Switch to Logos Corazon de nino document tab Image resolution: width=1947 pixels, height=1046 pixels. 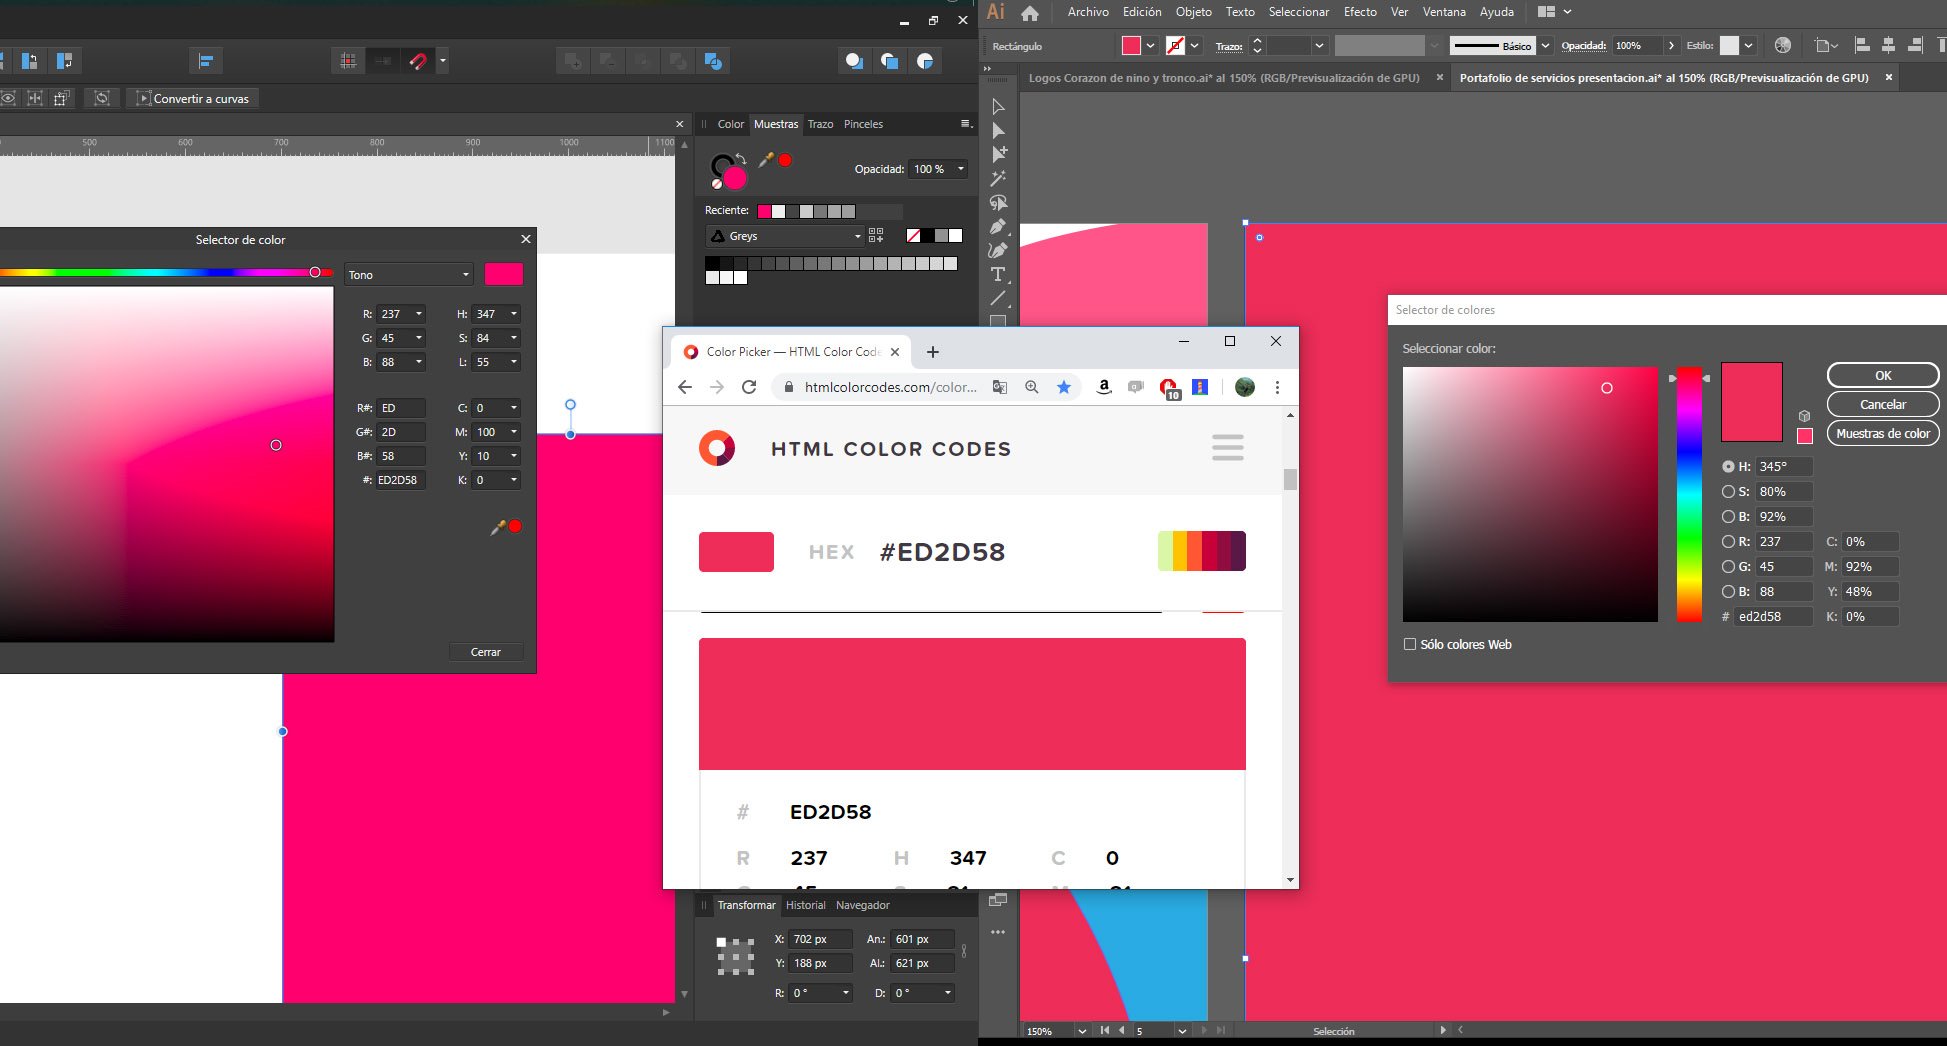tap(1224, 78)
